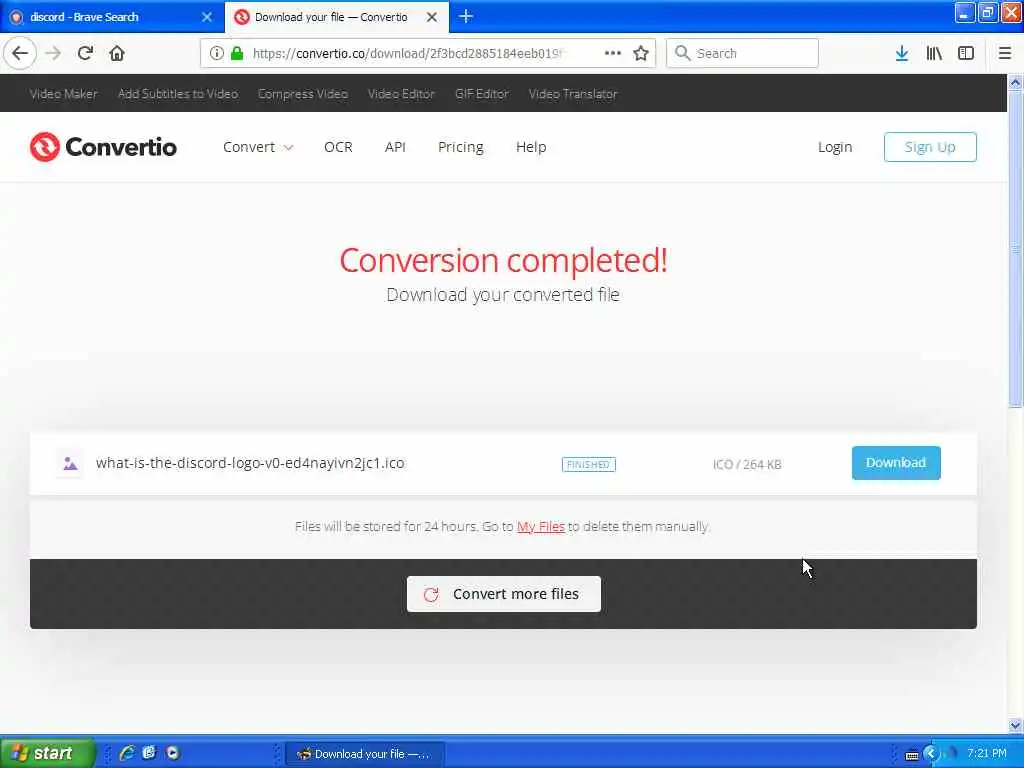Image resolution: width=1024 pixels, height=768 pixels.
Task: Click the scrollbar up arrow
Action: click(1016, 82)
